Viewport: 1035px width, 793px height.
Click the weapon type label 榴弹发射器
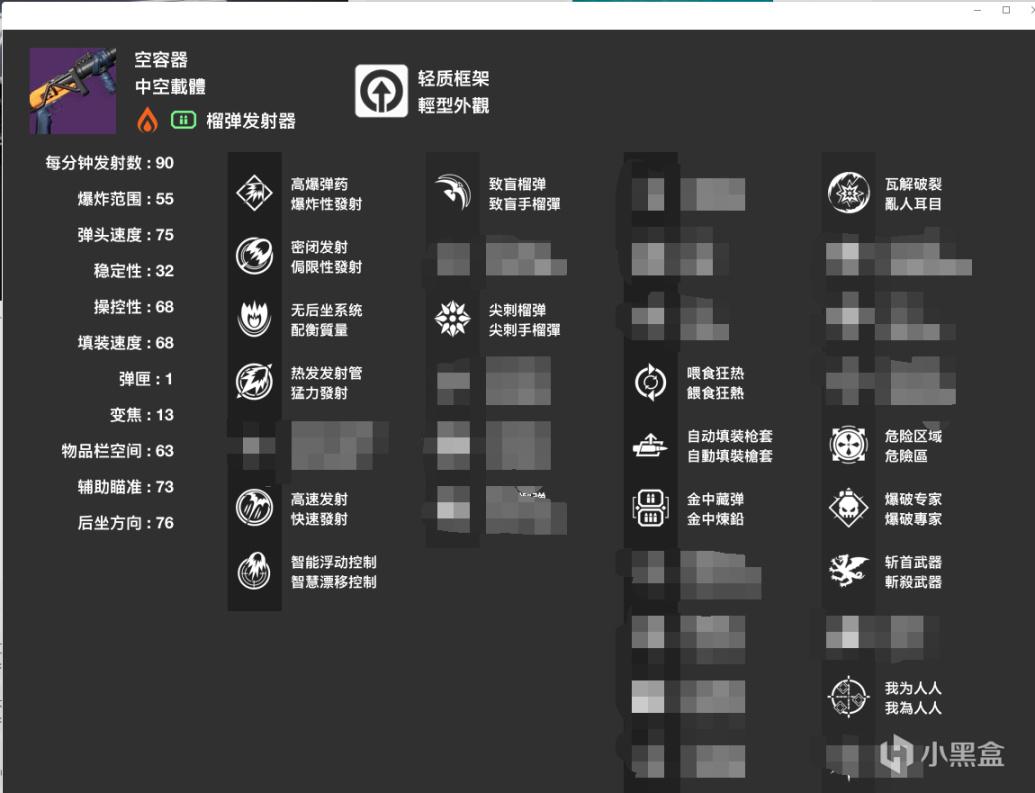click(251, 121)
